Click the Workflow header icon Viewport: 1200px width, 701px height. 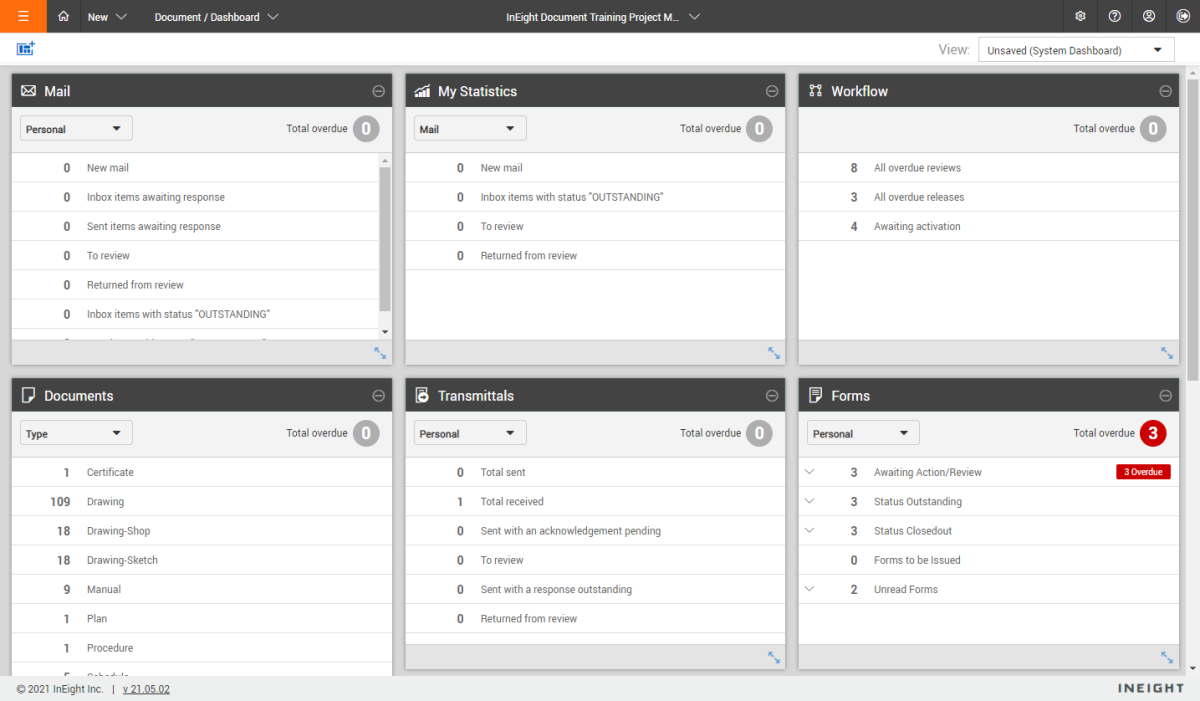815,91
